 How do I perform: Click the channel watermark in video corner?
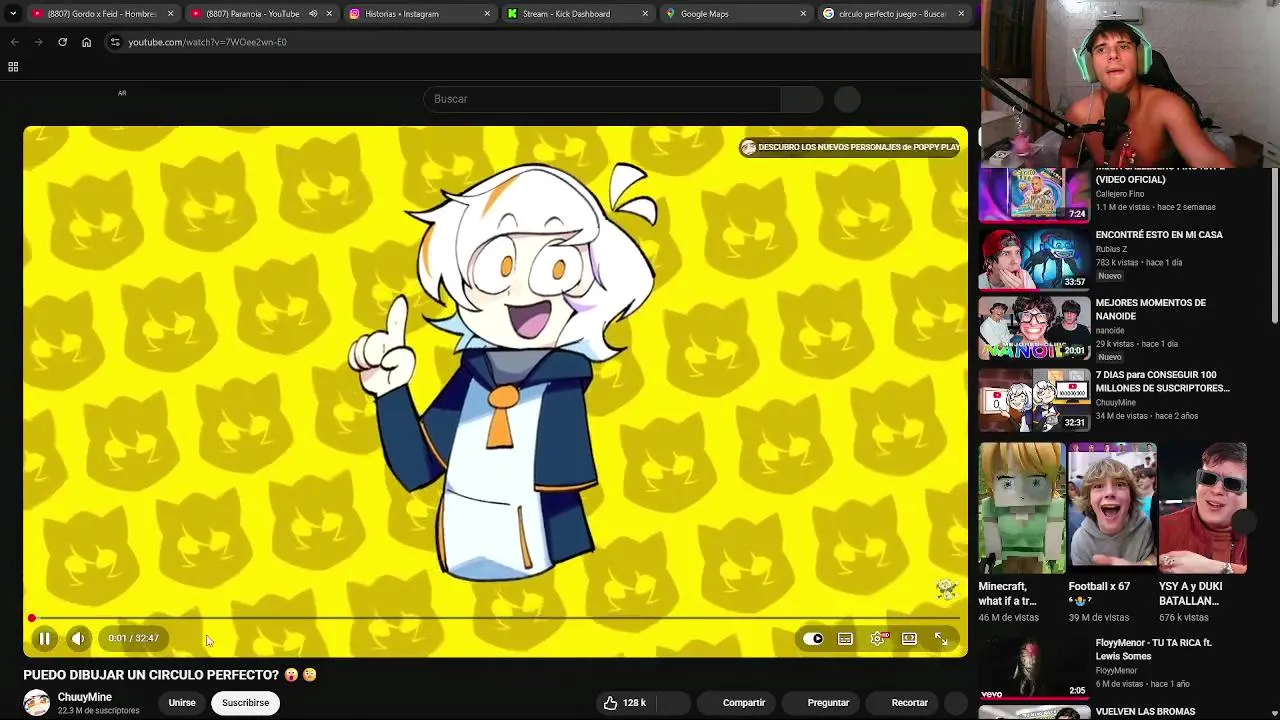coord(946,589)
